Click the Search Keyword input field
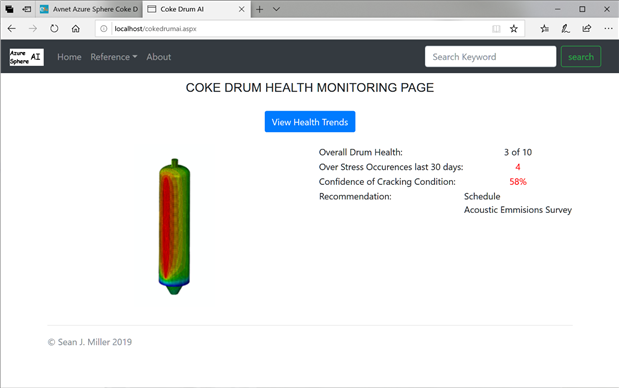 coord(490,56)
